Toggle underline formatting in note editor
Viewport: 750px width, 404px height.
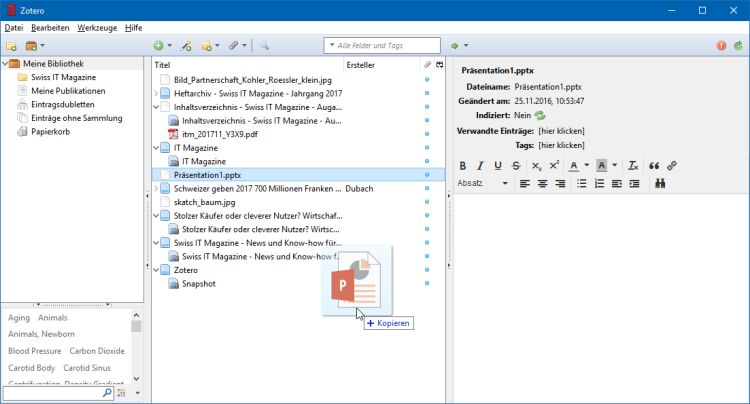pyautogui.click(x=498, y=166)
